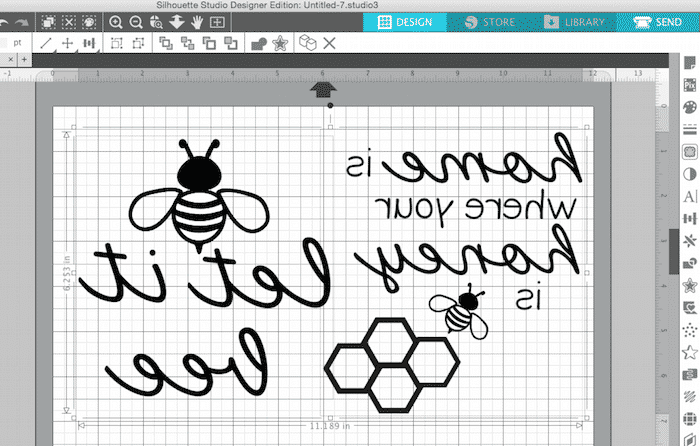
Task: Click the Group icon
Action: [x=117, y=43]
